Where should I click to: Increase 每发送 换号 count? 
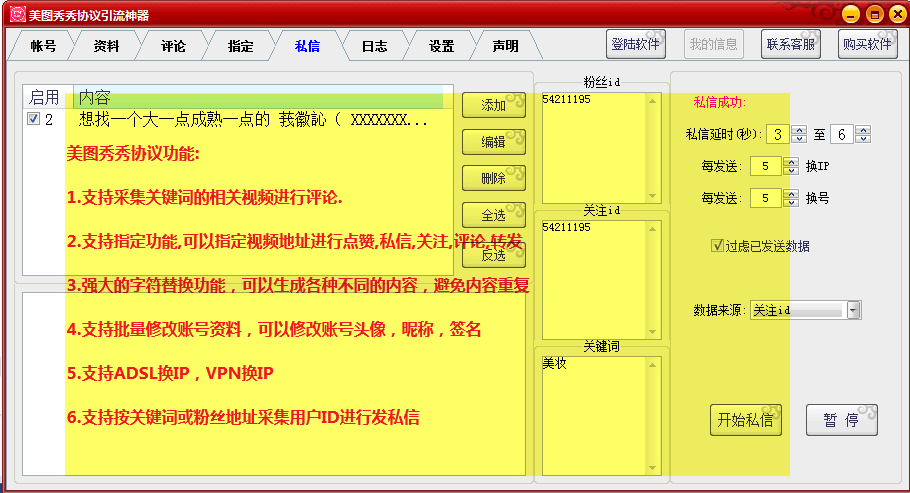(791, 194)
